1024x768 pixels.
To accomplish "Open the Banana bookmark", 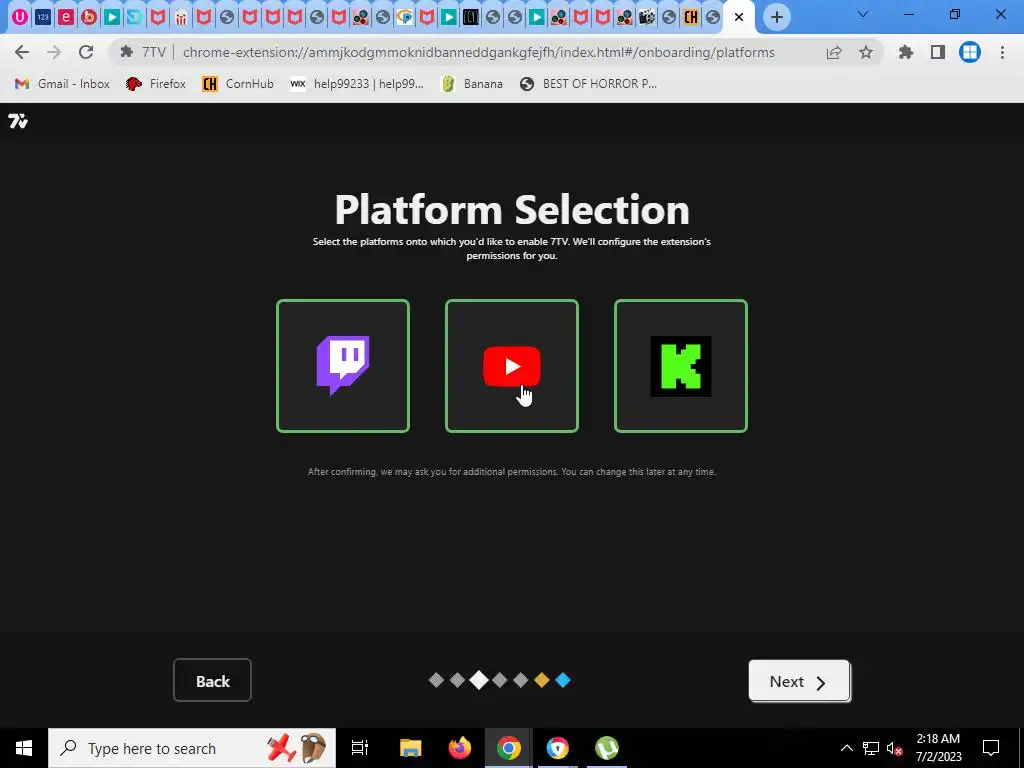I will click(x=472, y=84).
